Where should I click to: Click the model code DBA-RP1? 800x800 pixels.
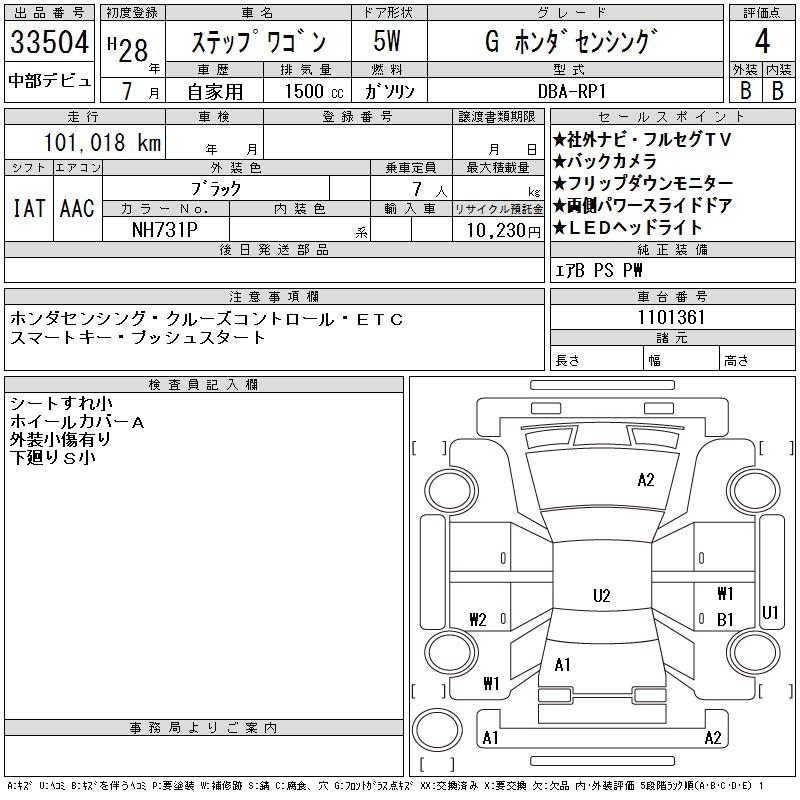point(571,91)
